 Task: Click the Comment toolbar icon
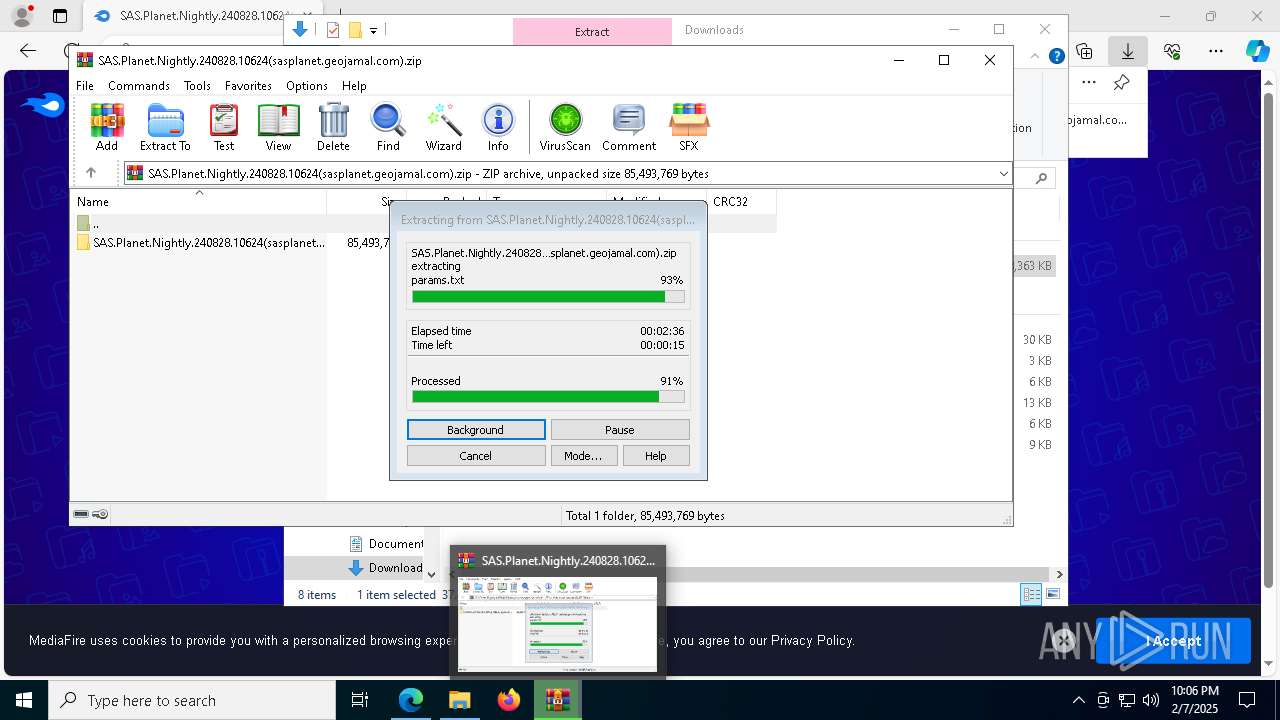pos(629,127)
